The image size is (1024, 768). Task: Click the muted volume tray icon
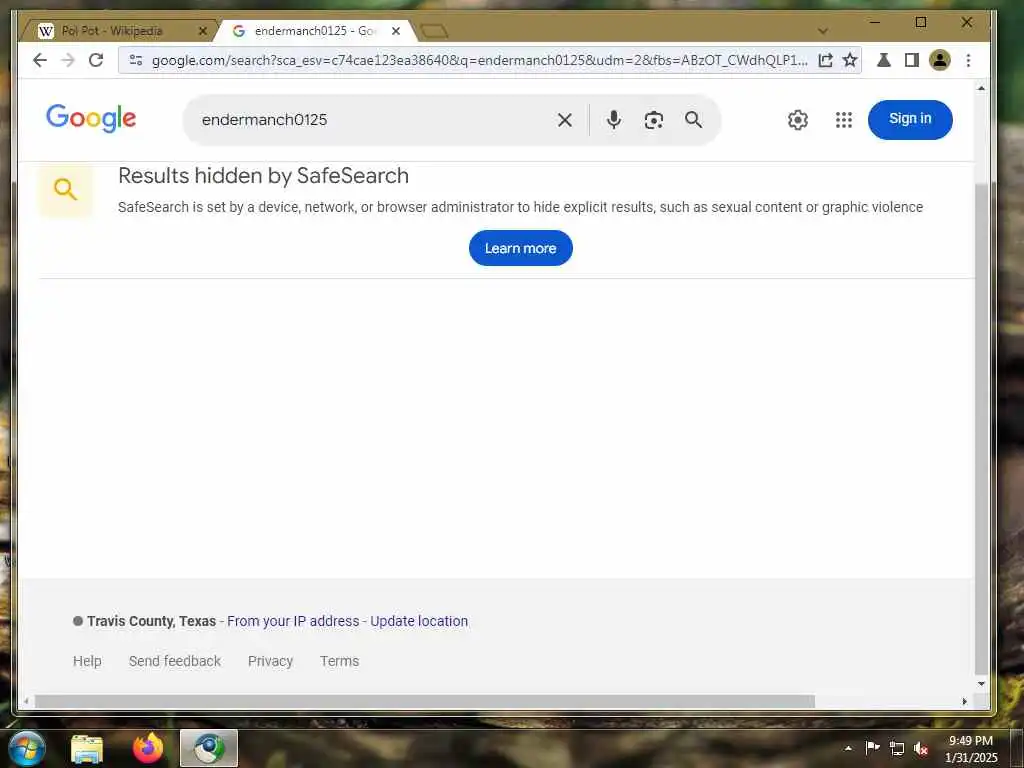tap(921, 748)
